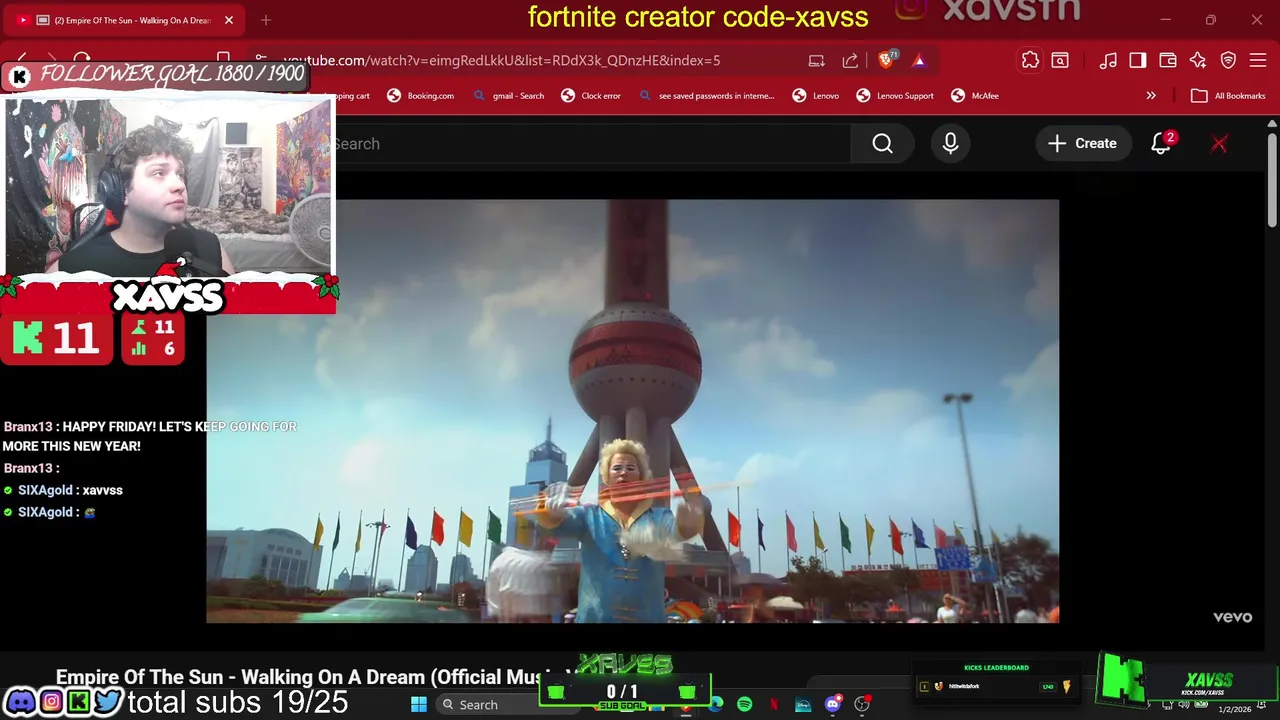This screenshot has width=1280, height=720.
Task: Close the Empire Of The Sun browser tab
Action: 229,20
